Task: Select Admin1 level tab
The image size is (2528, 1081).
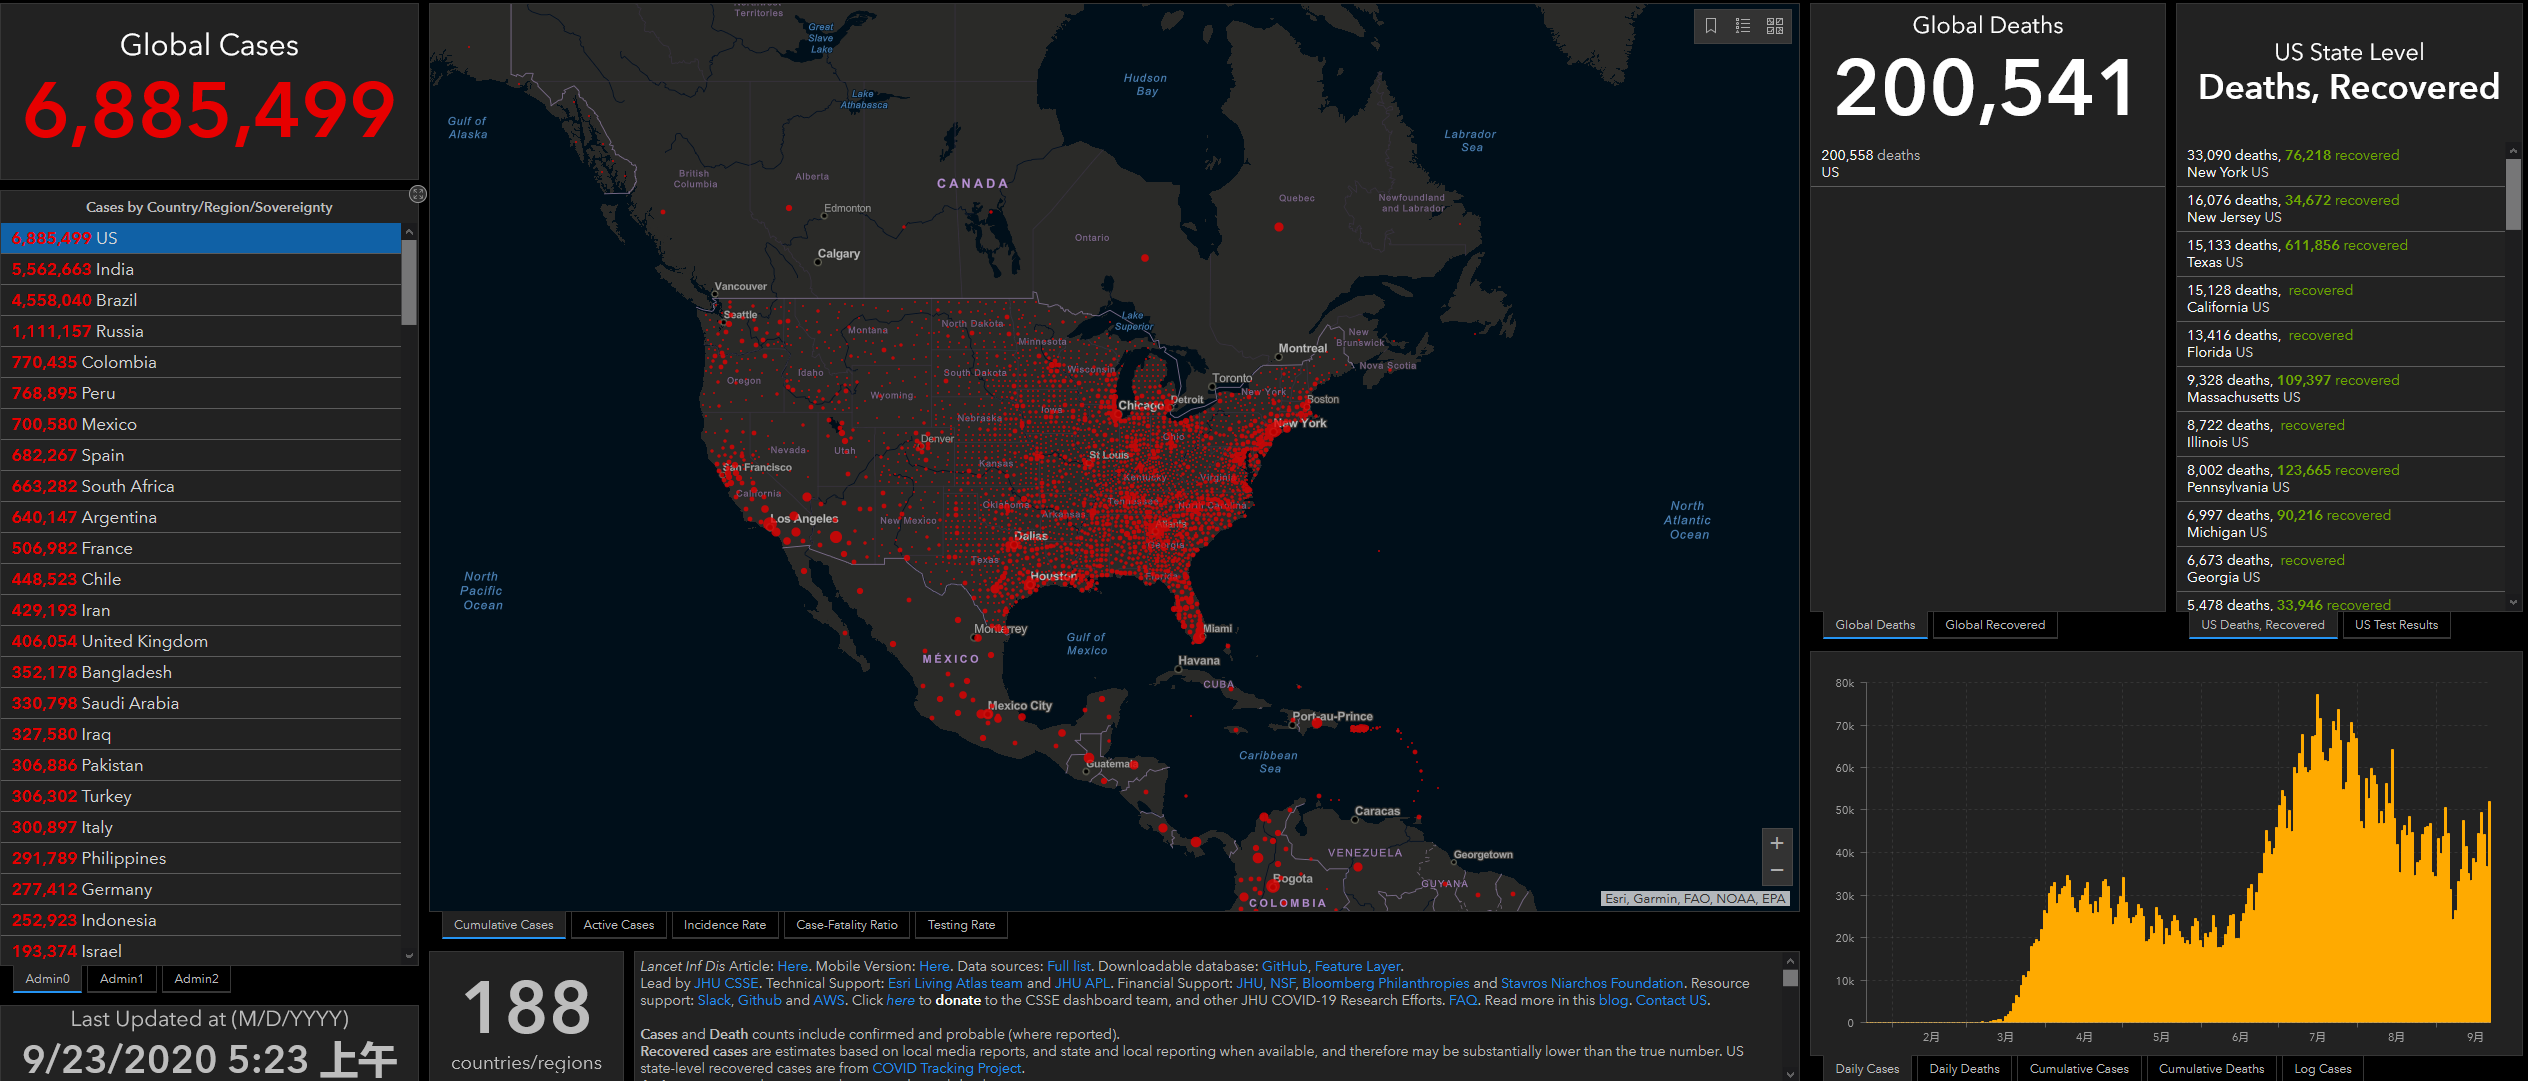Action: 121,979
